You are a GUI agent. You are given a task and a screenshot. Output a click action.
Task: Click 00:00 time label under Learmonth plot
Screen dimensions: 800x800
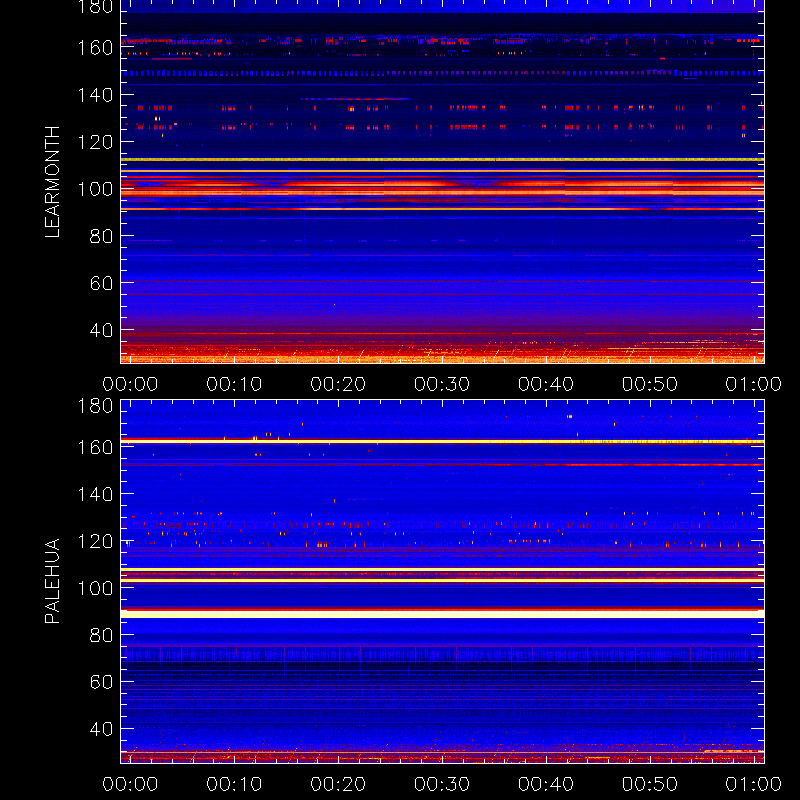(x=130, y=384)
